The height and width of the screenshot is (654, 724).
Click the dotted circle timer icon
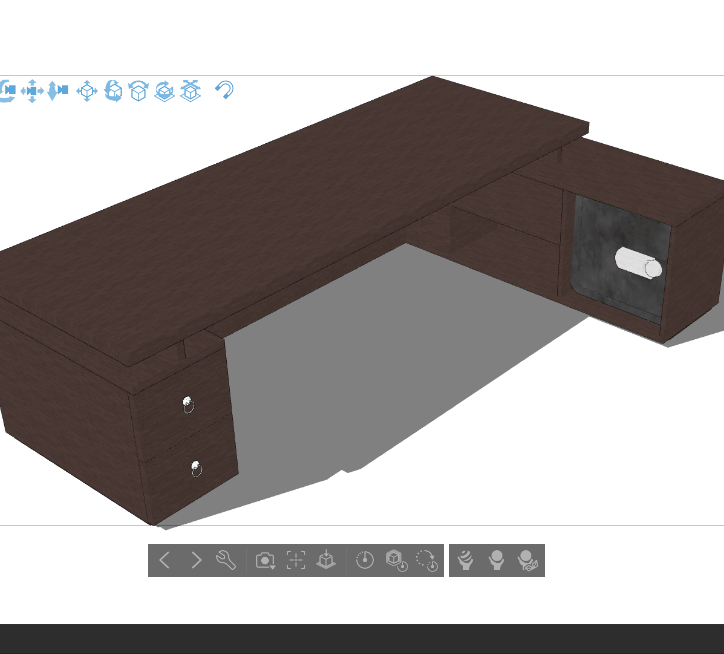(x=427, y=560)
